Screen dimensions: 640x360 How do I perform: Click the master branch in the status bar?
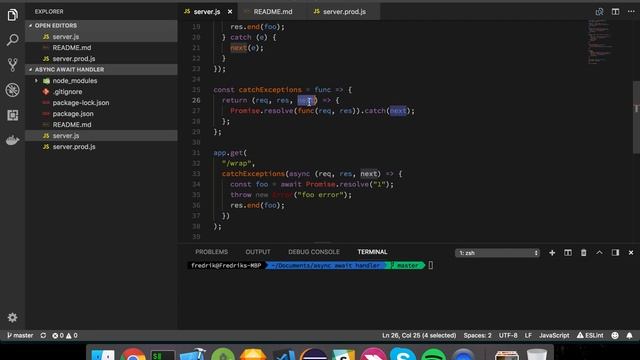(20, 336)
